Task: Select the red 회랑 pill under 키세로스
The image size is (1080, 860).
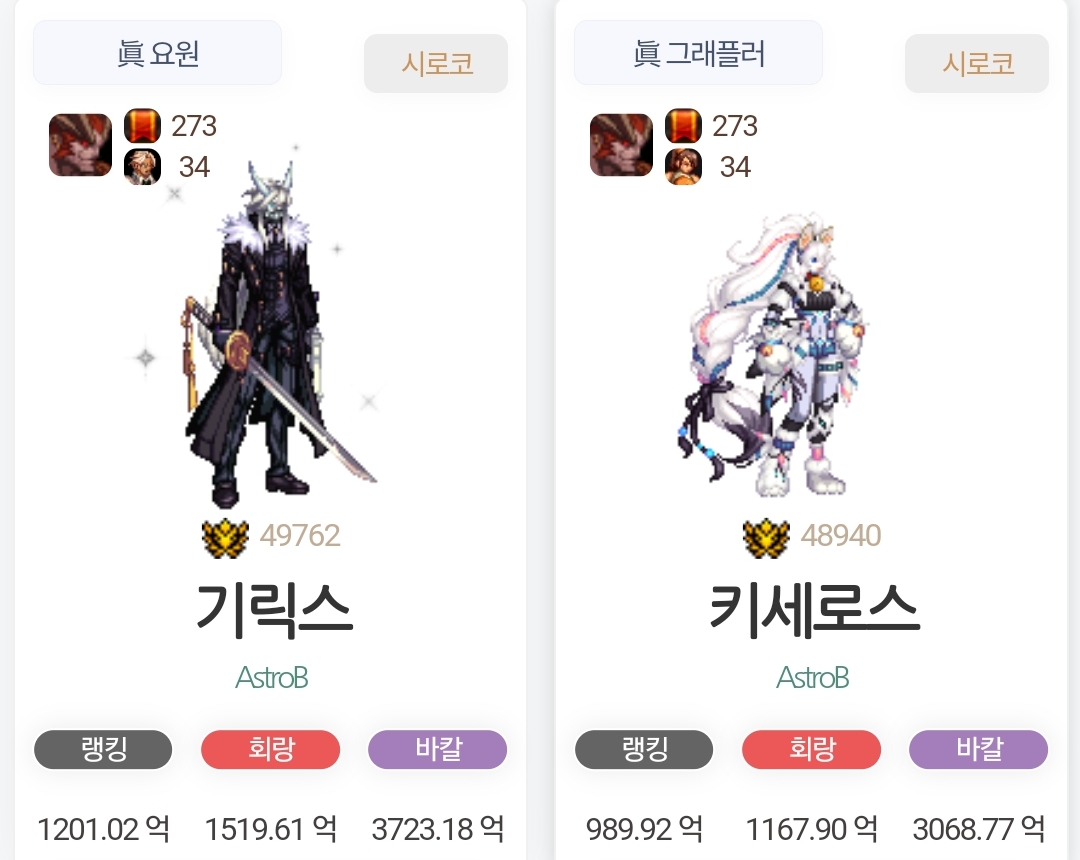Action: [x=811, y=749]
